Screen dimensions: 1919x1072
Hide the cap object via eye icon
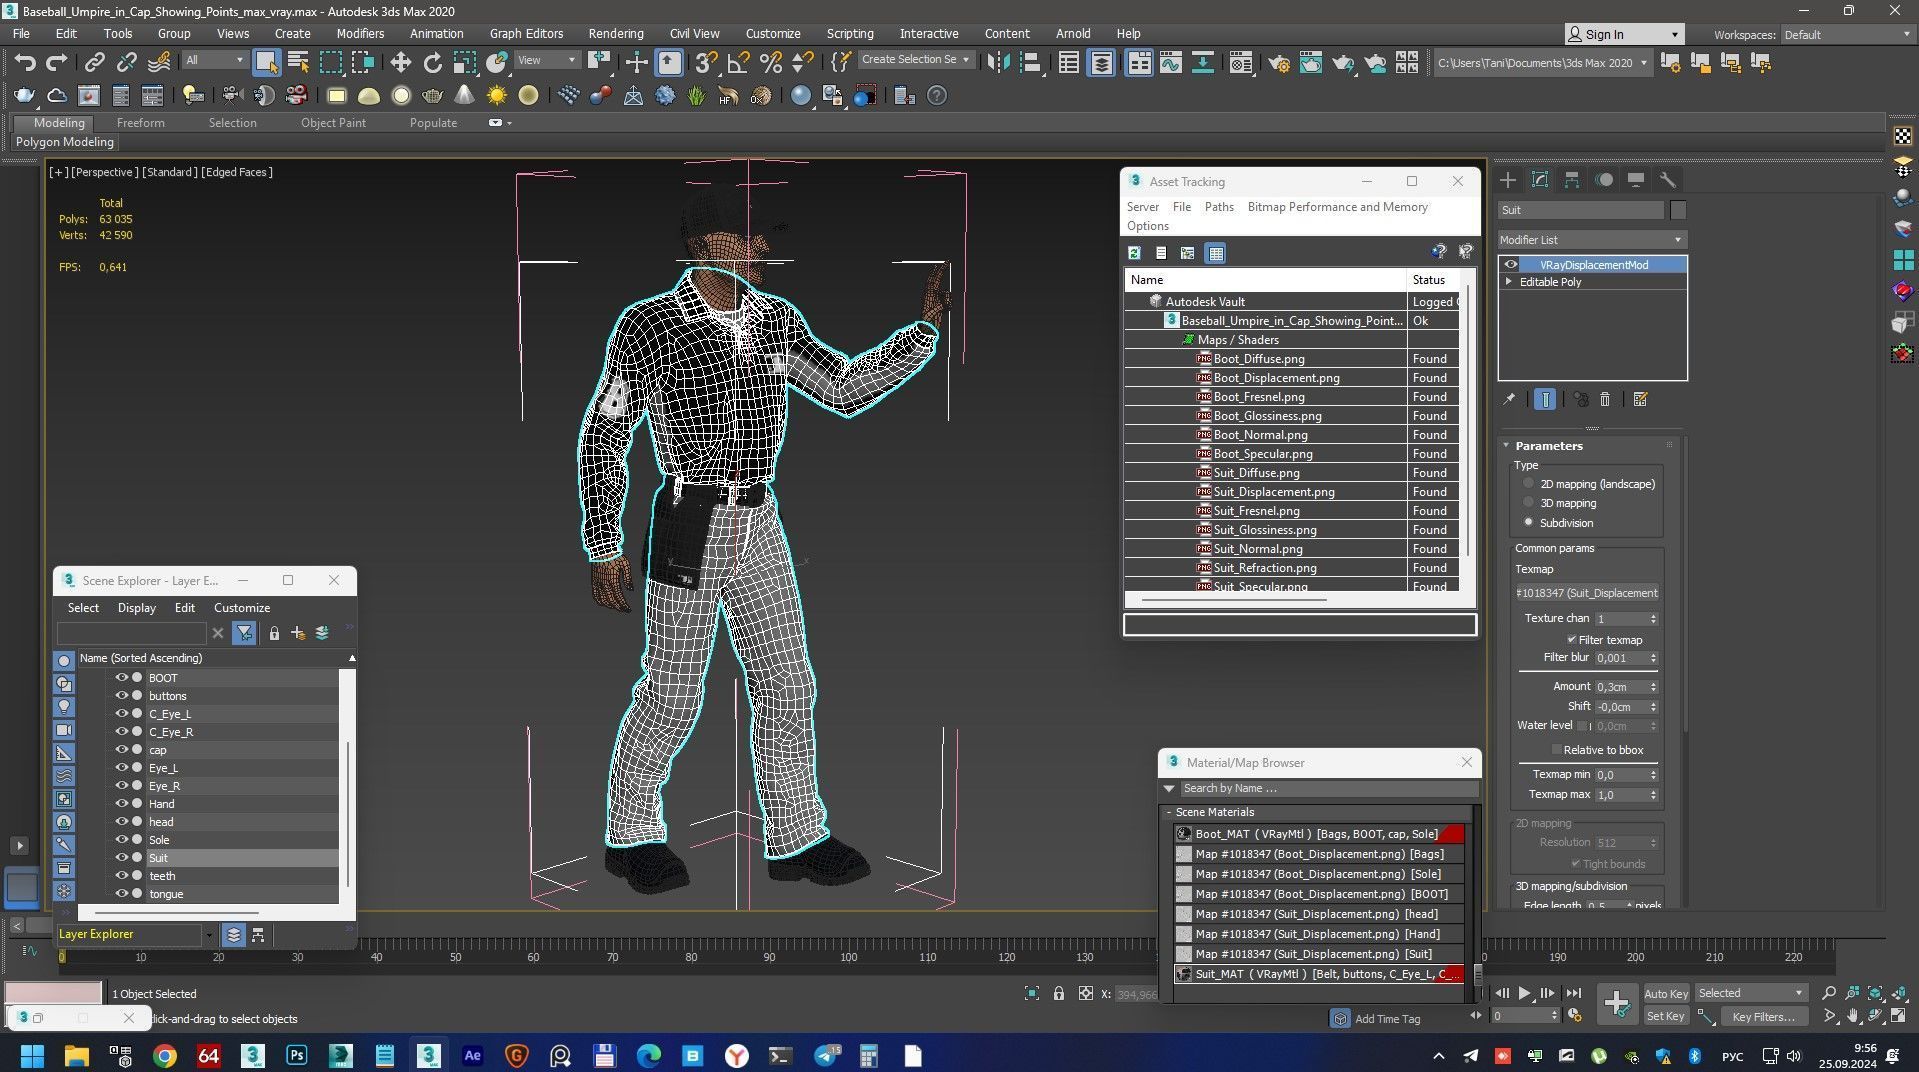click(121, 750)
